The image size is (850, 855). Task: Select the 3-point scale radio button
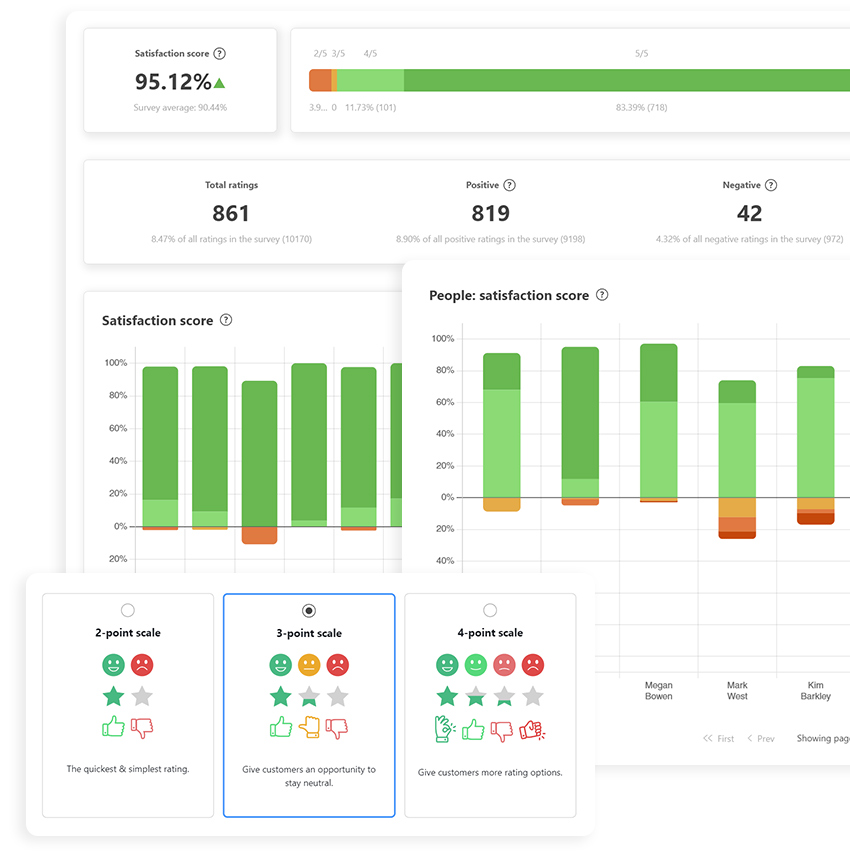(309, 610)
